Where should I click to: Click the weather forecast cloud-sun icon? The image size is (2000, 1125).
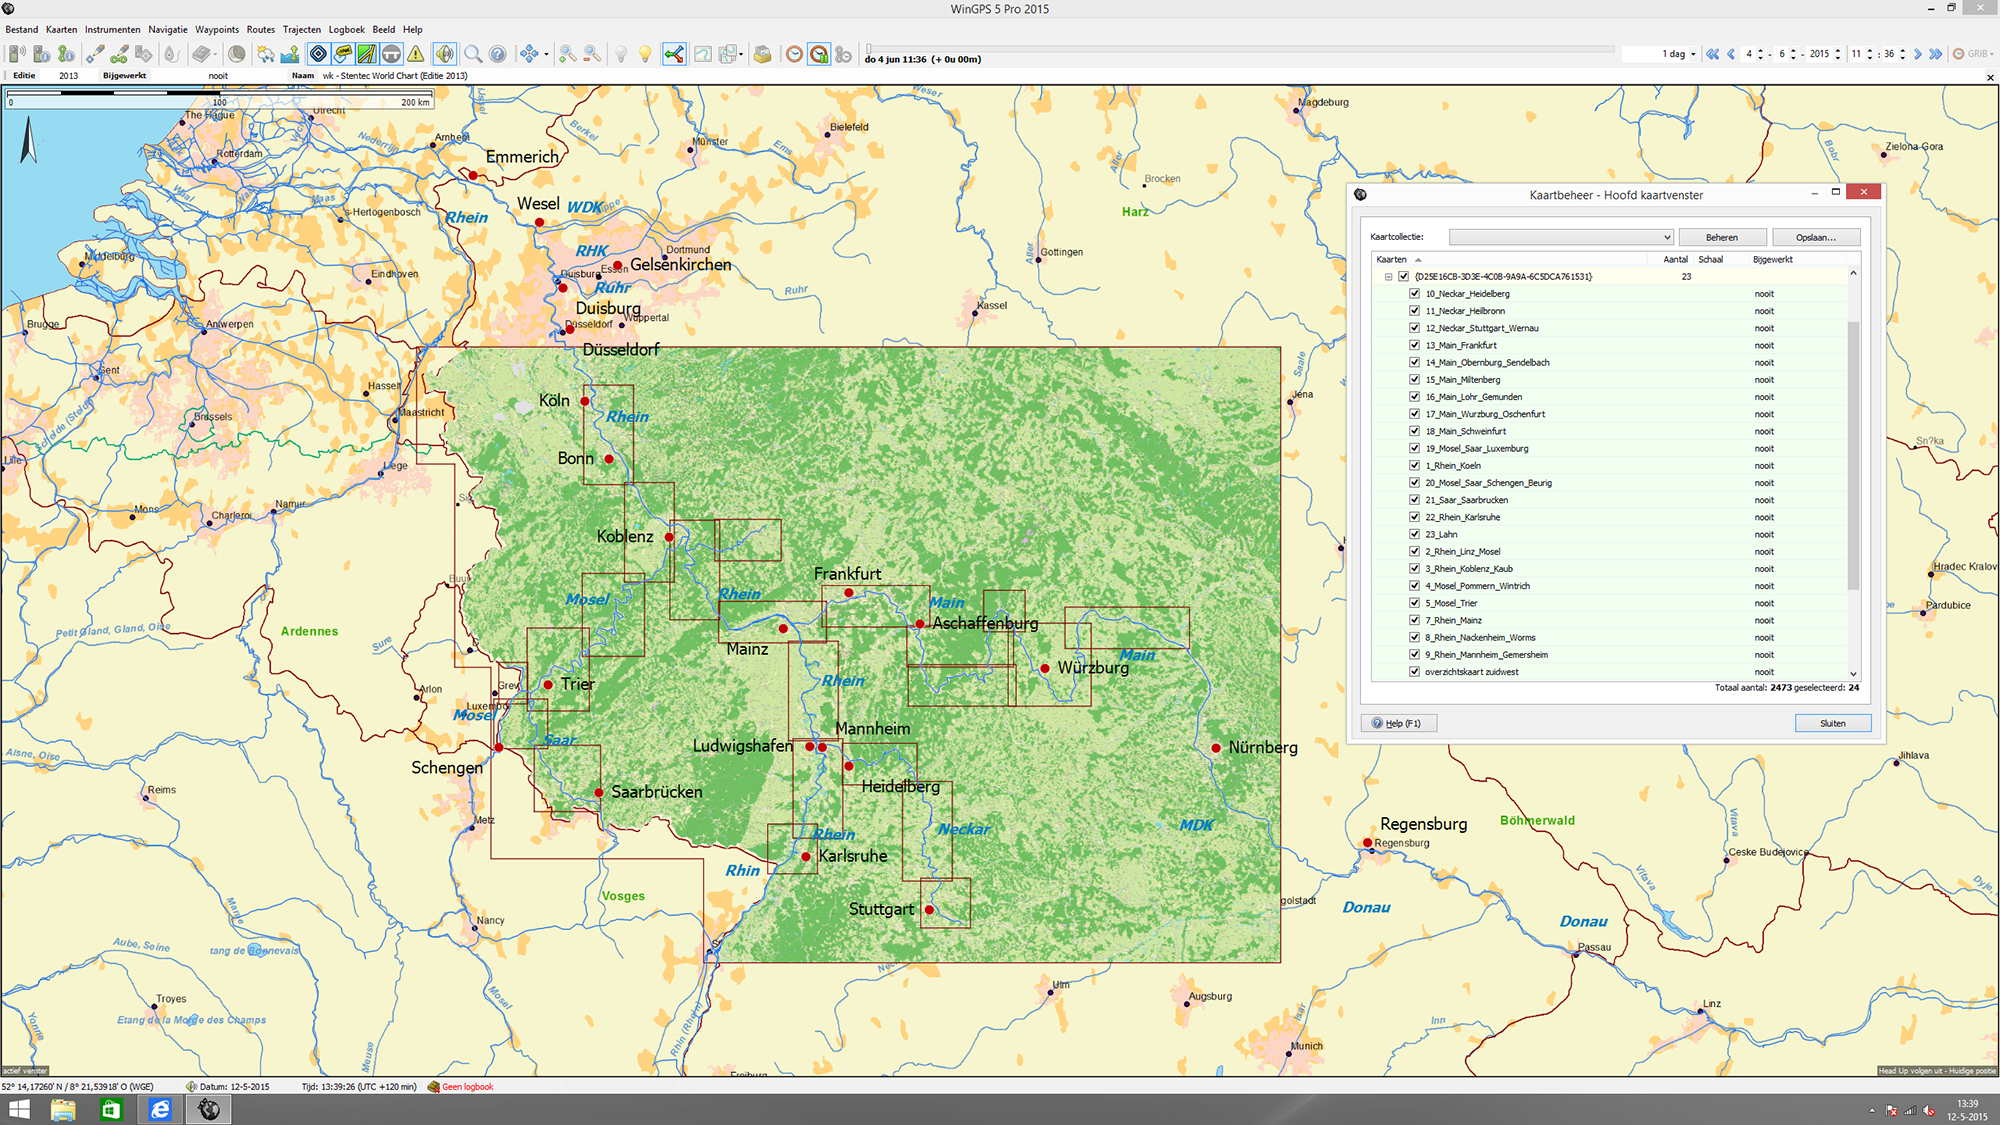(x=265, y=54)
